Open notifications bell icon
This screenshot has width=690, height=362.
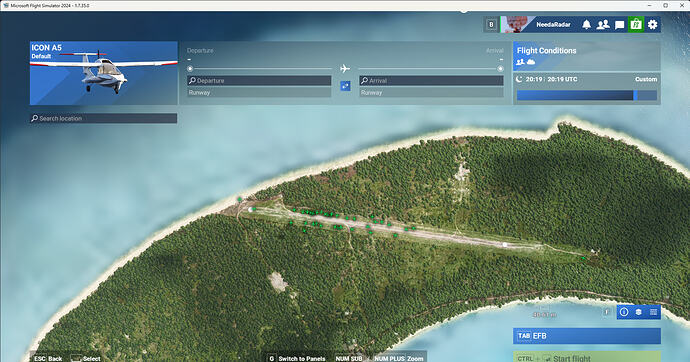[x=586, y=25]
